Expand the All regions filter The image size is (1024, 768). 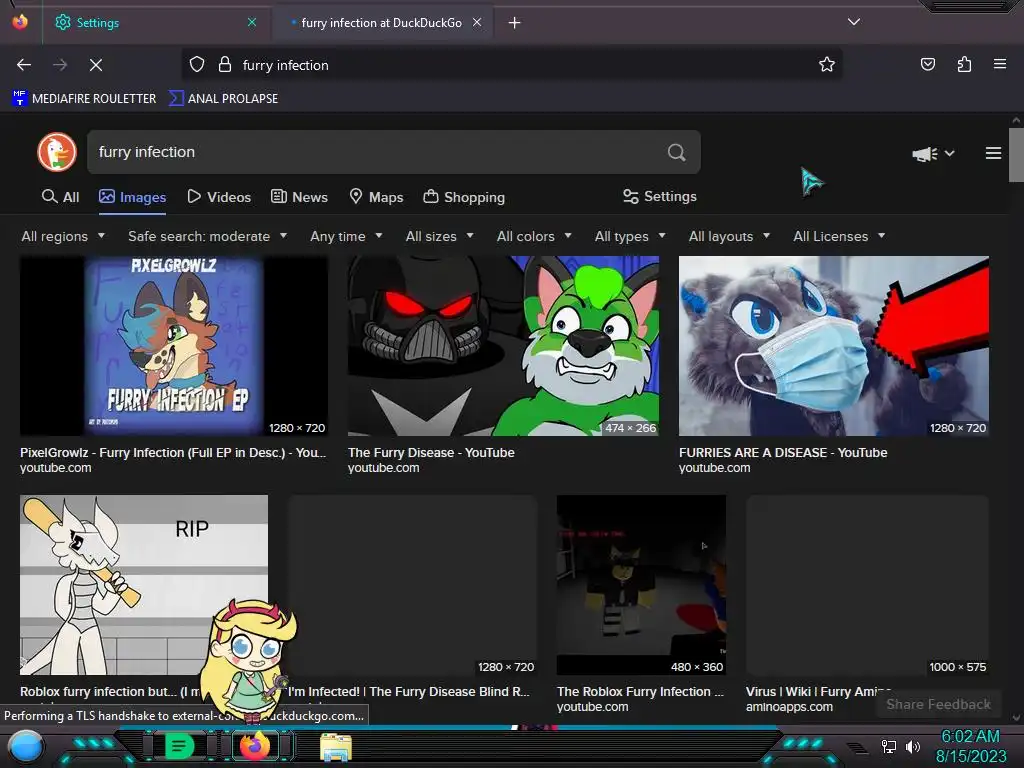(63, 236)
